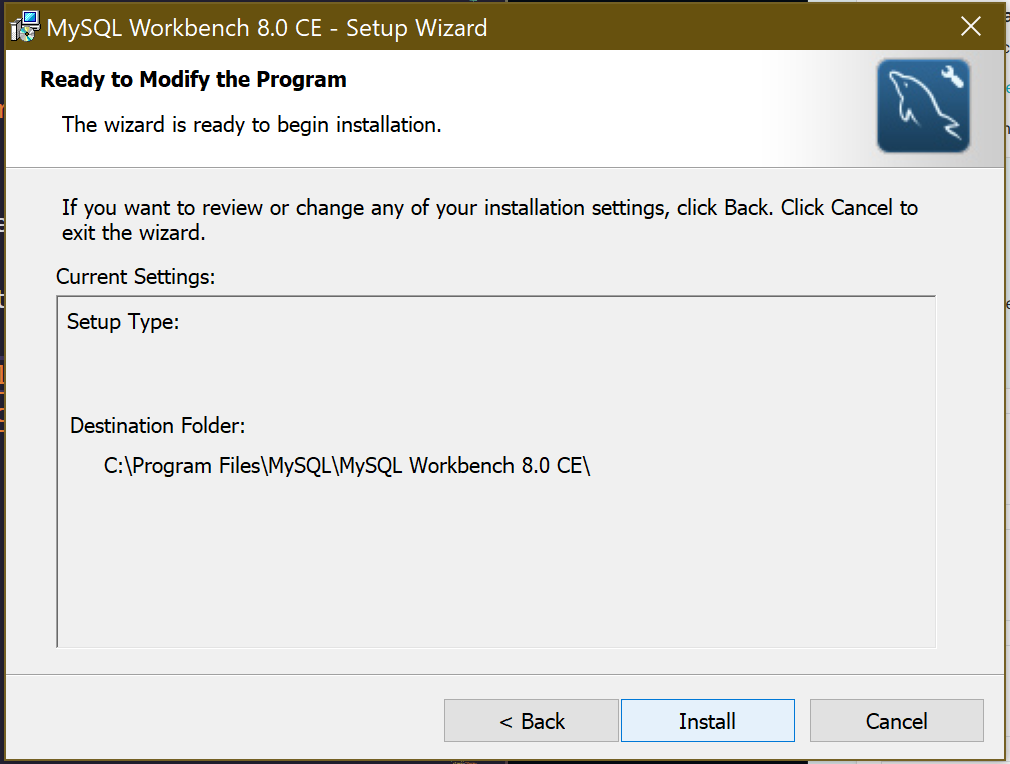Click the exit the wizard text line

coord(133,233)
